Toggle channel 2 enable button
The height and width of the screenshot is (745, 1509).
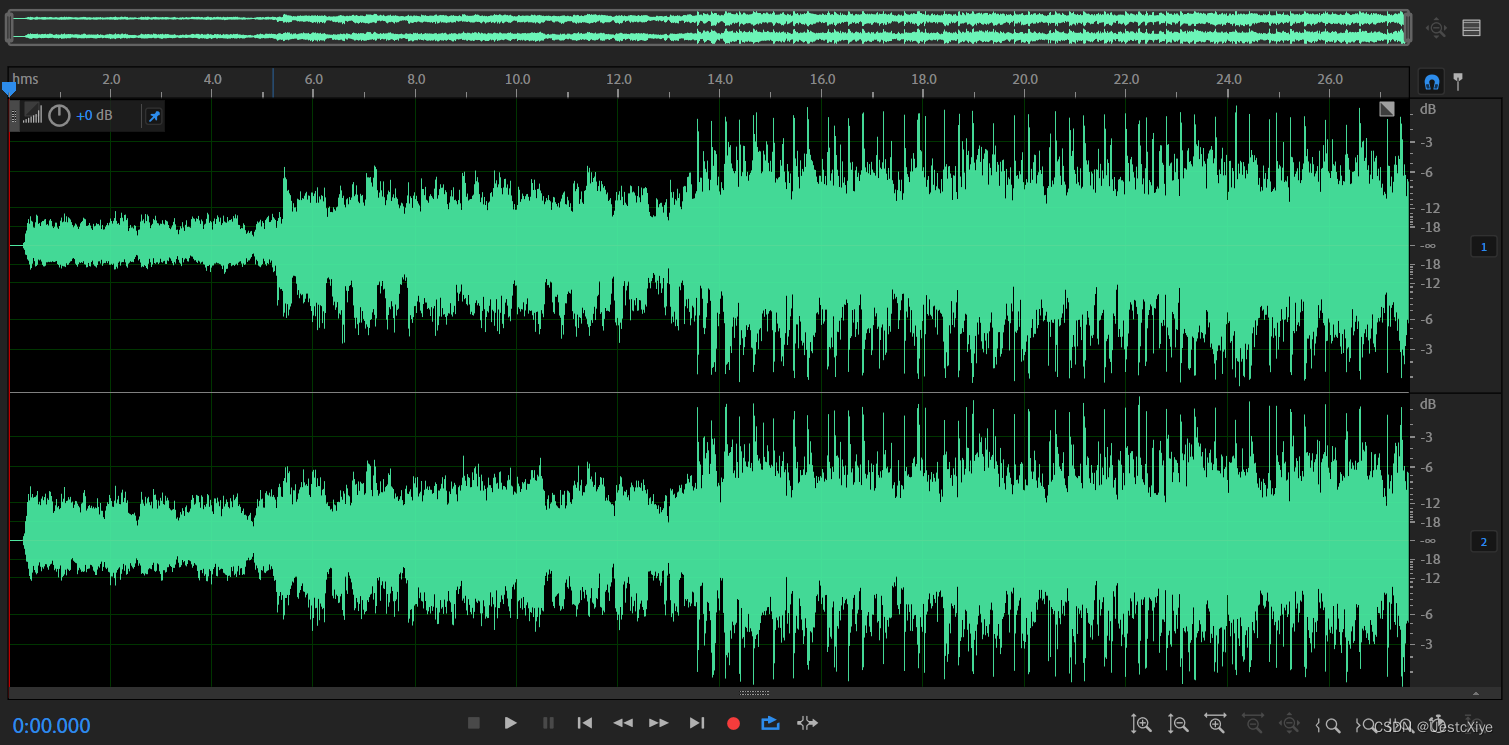(x=1483, y=542)
